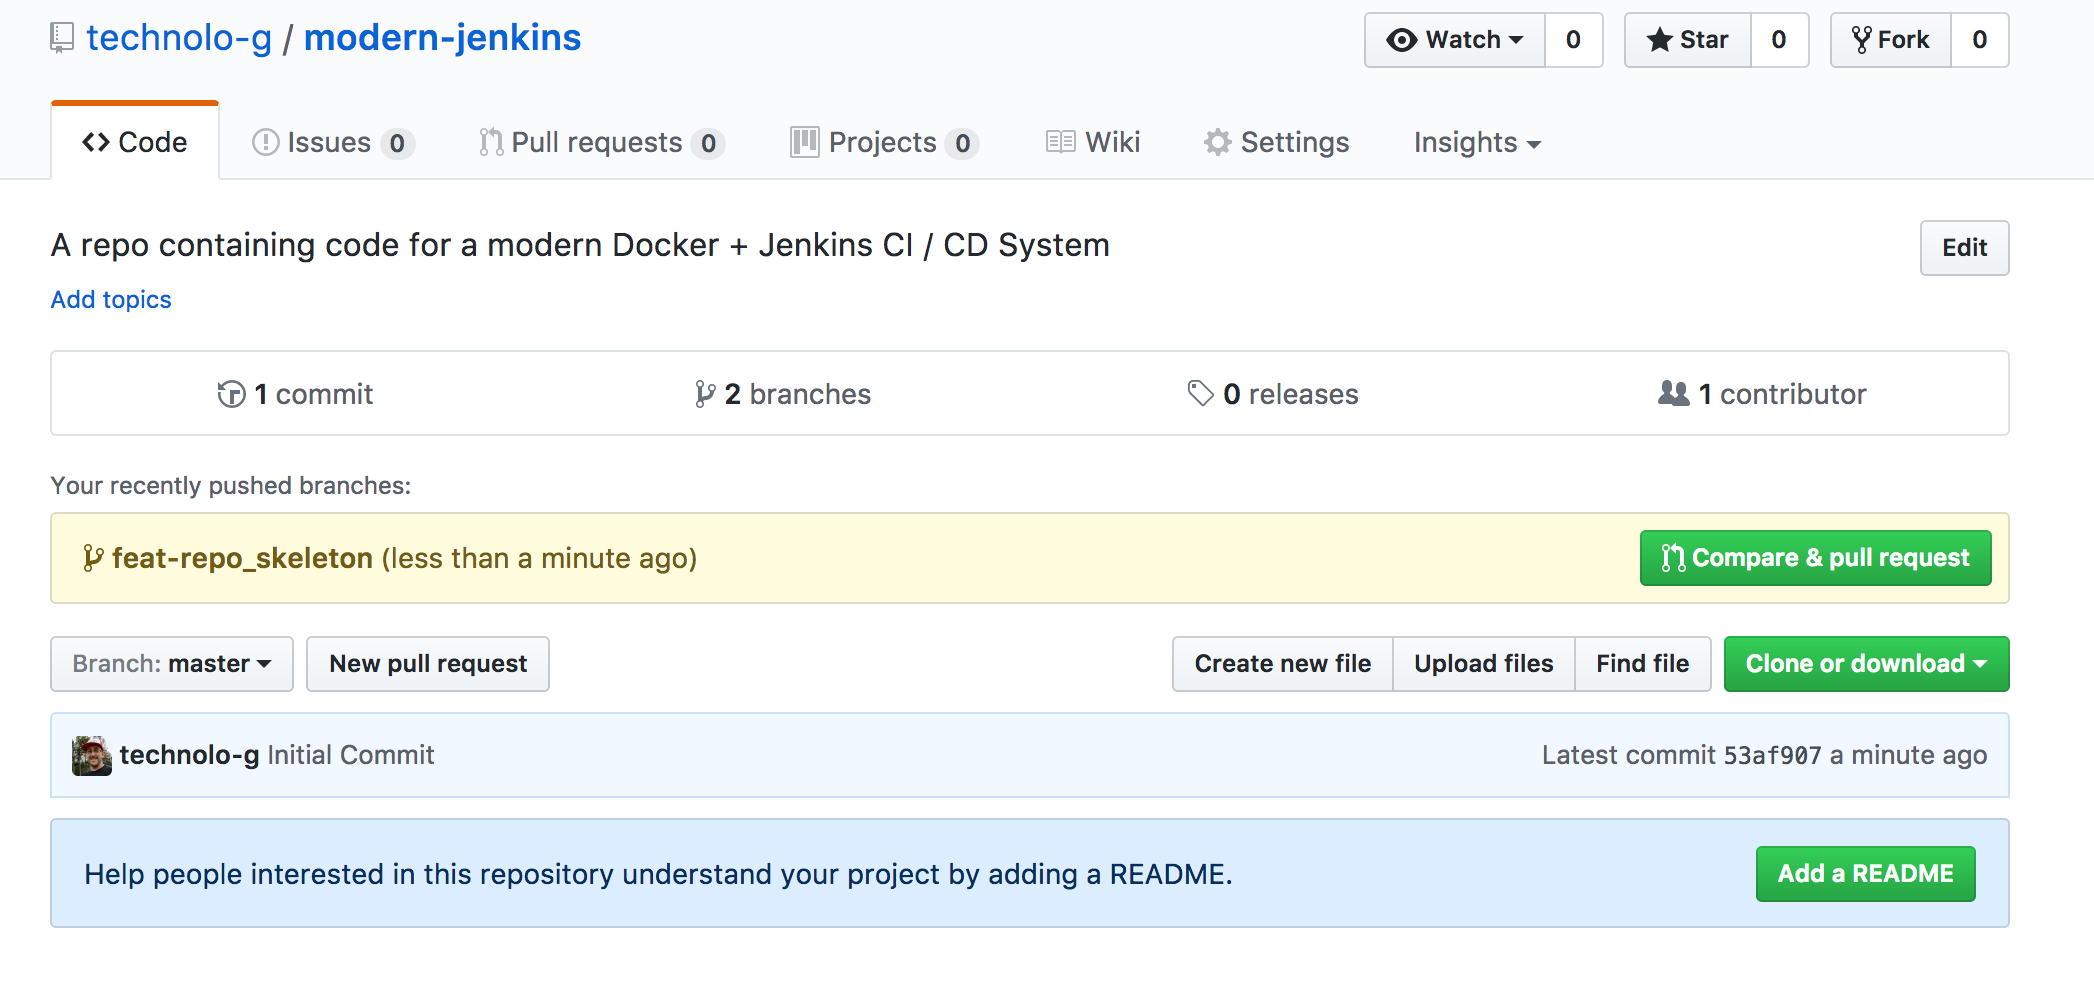
Task: Expand the Clone or download dropdown
Action: coord(1867,664)
